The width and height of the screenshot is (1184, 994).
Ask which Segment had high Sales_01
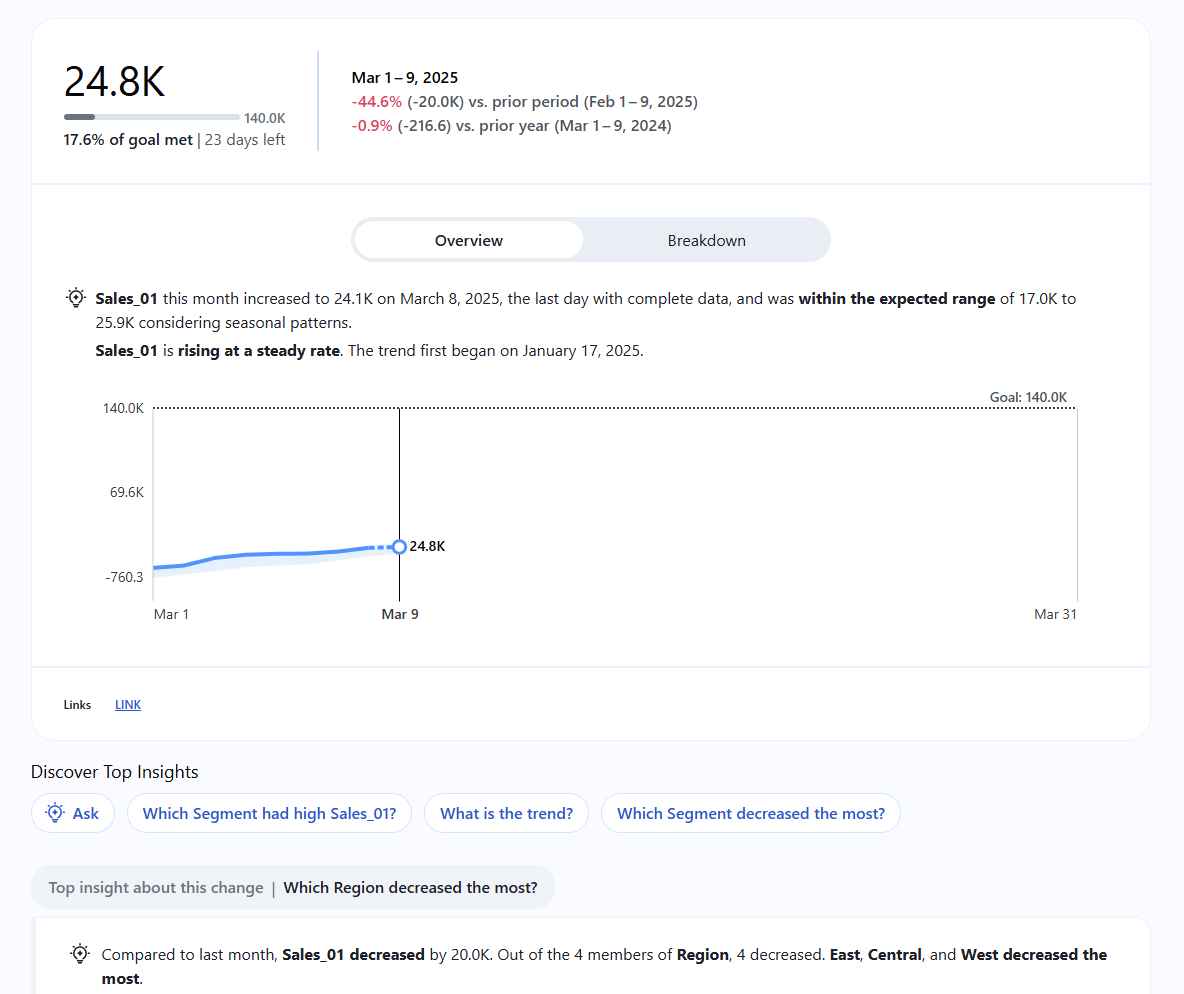[x=269, y=813]
